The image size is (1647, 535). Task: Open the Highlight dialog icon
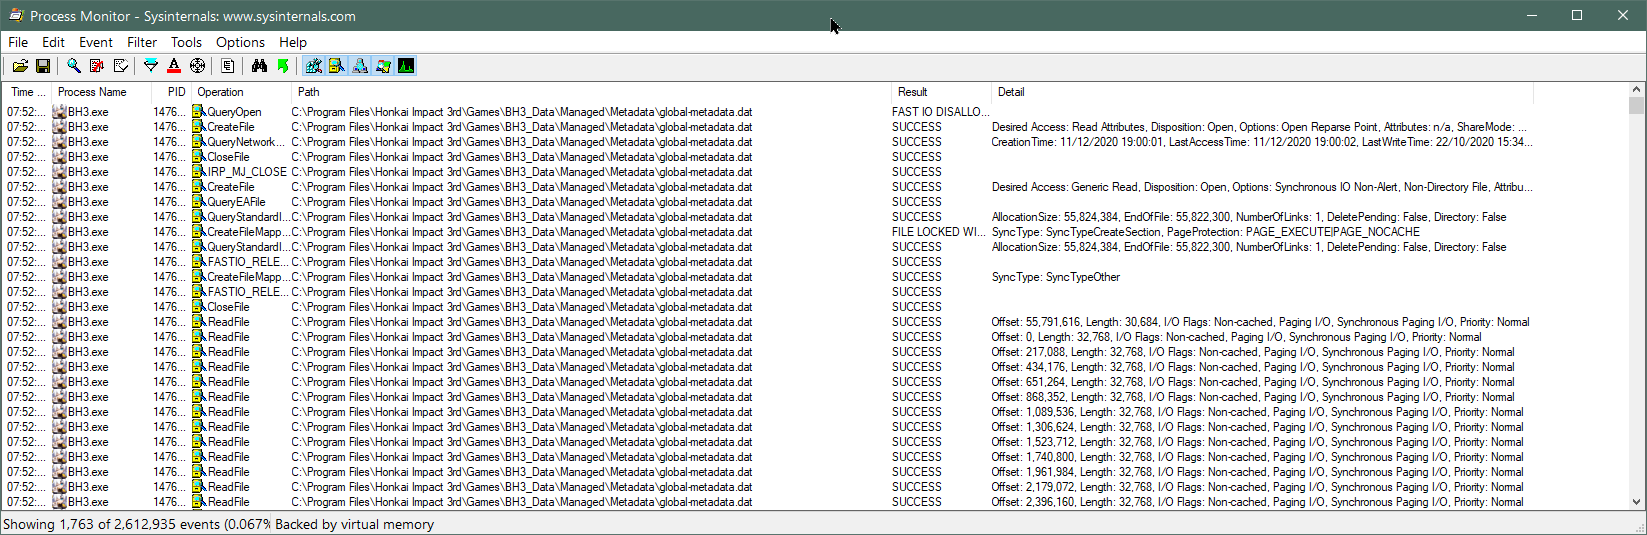coord(174,66)
